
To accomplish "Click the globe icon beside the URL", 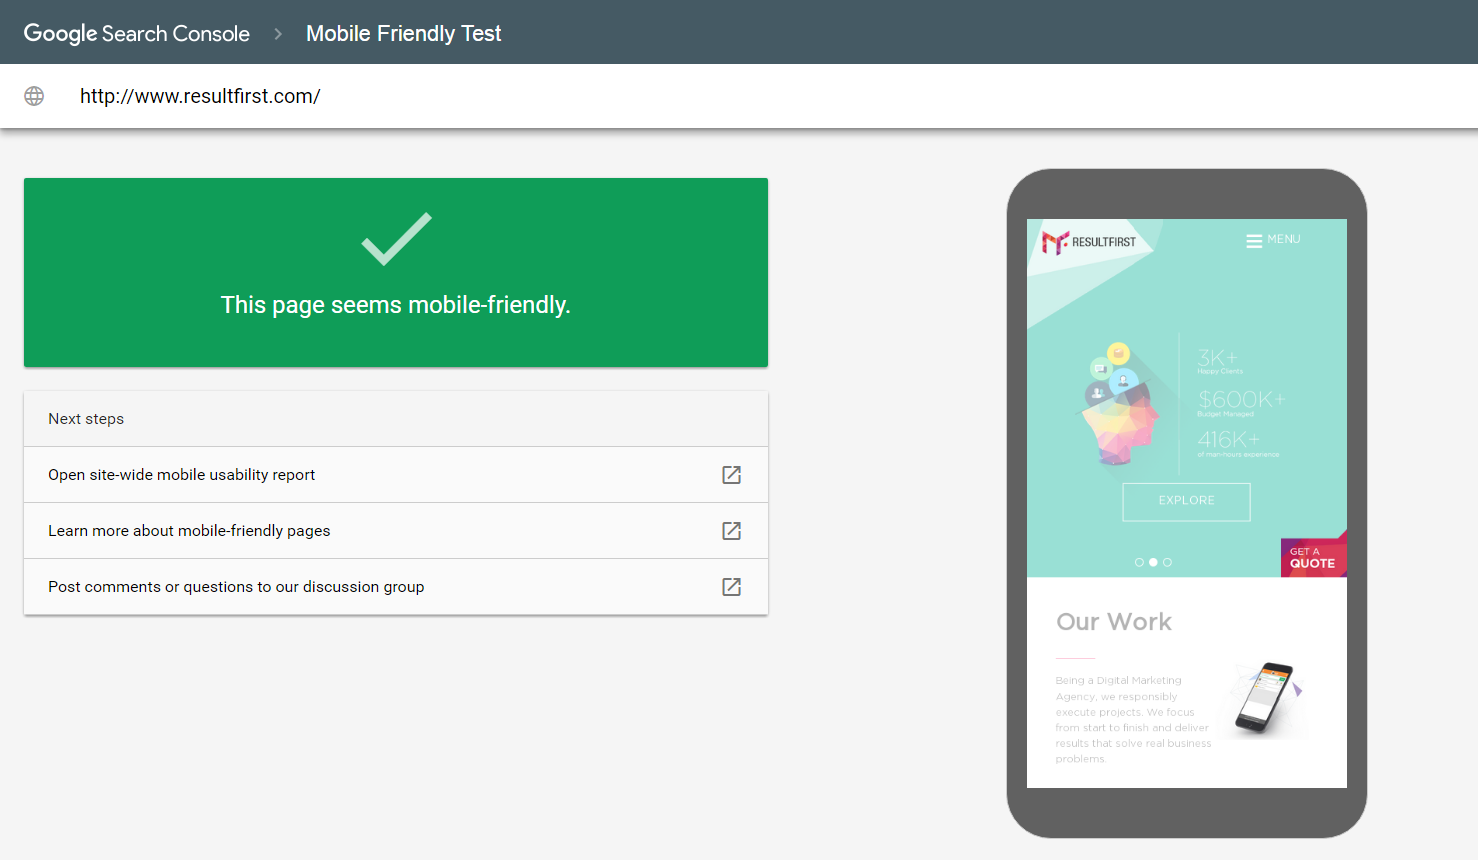I will [x=34, y=96].
